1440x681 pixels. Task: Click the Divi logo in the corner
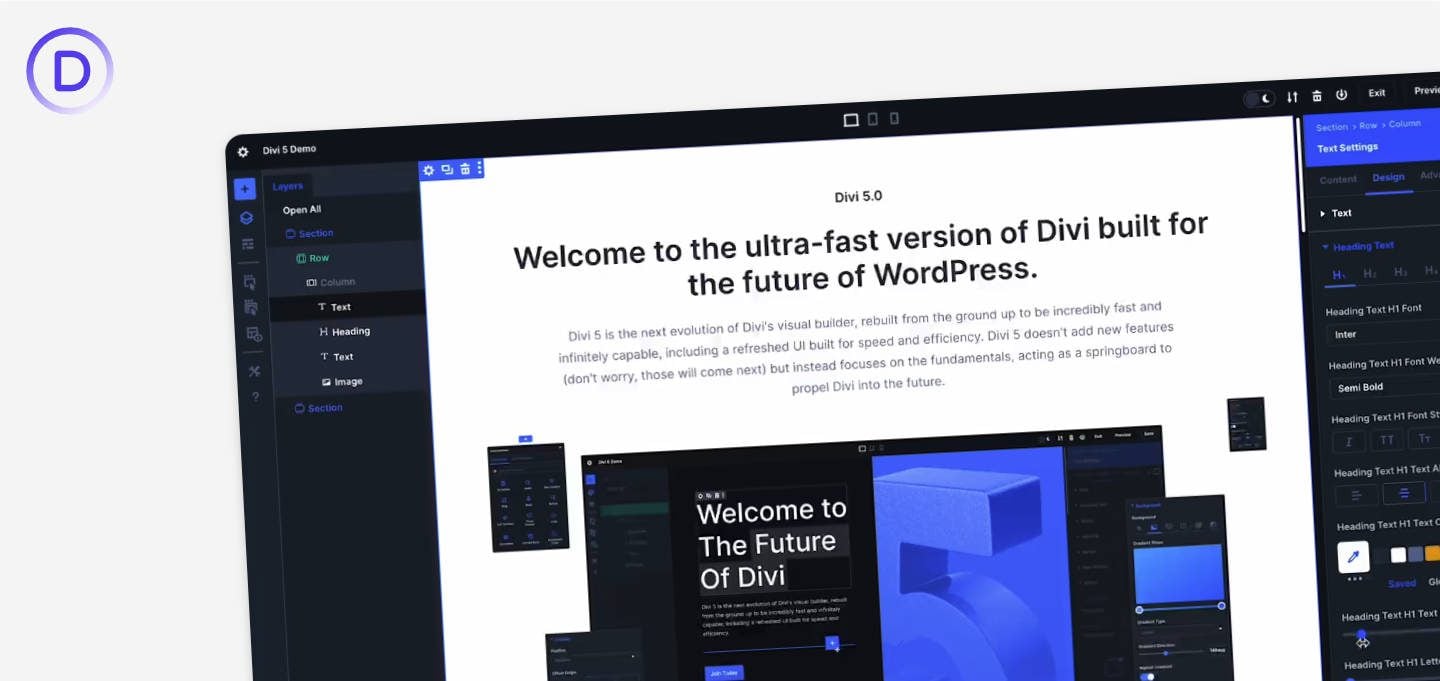coord(69,71)
